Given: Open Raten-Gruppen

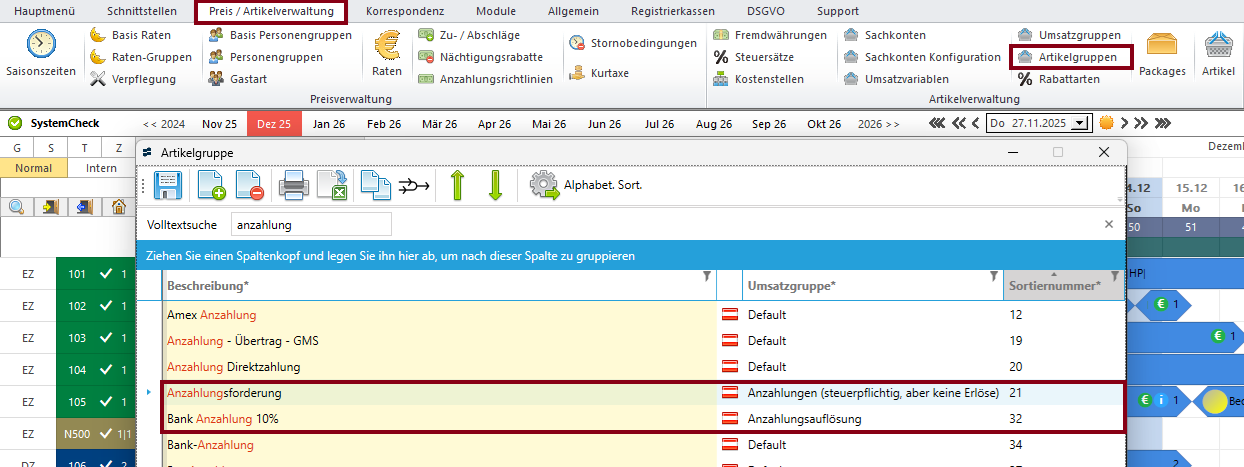Looking at the screenshot, I should pyautogui.click(x=140, y=57).
